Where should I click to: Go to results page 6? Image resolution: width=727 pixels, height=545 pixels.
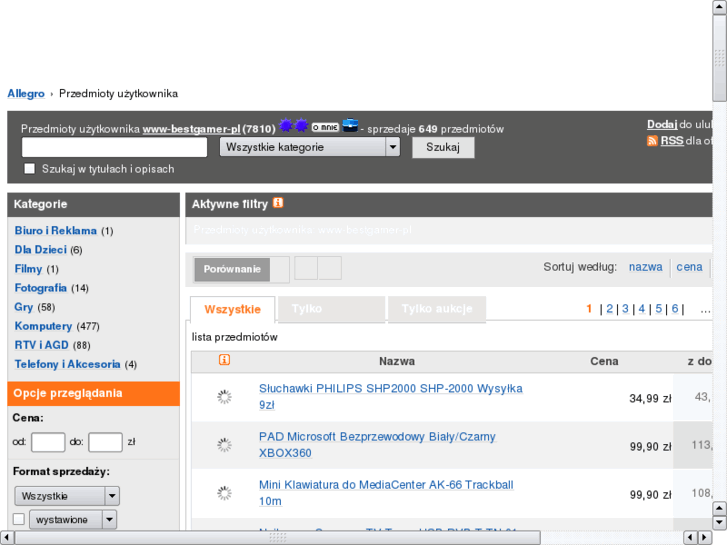[675, 309]
